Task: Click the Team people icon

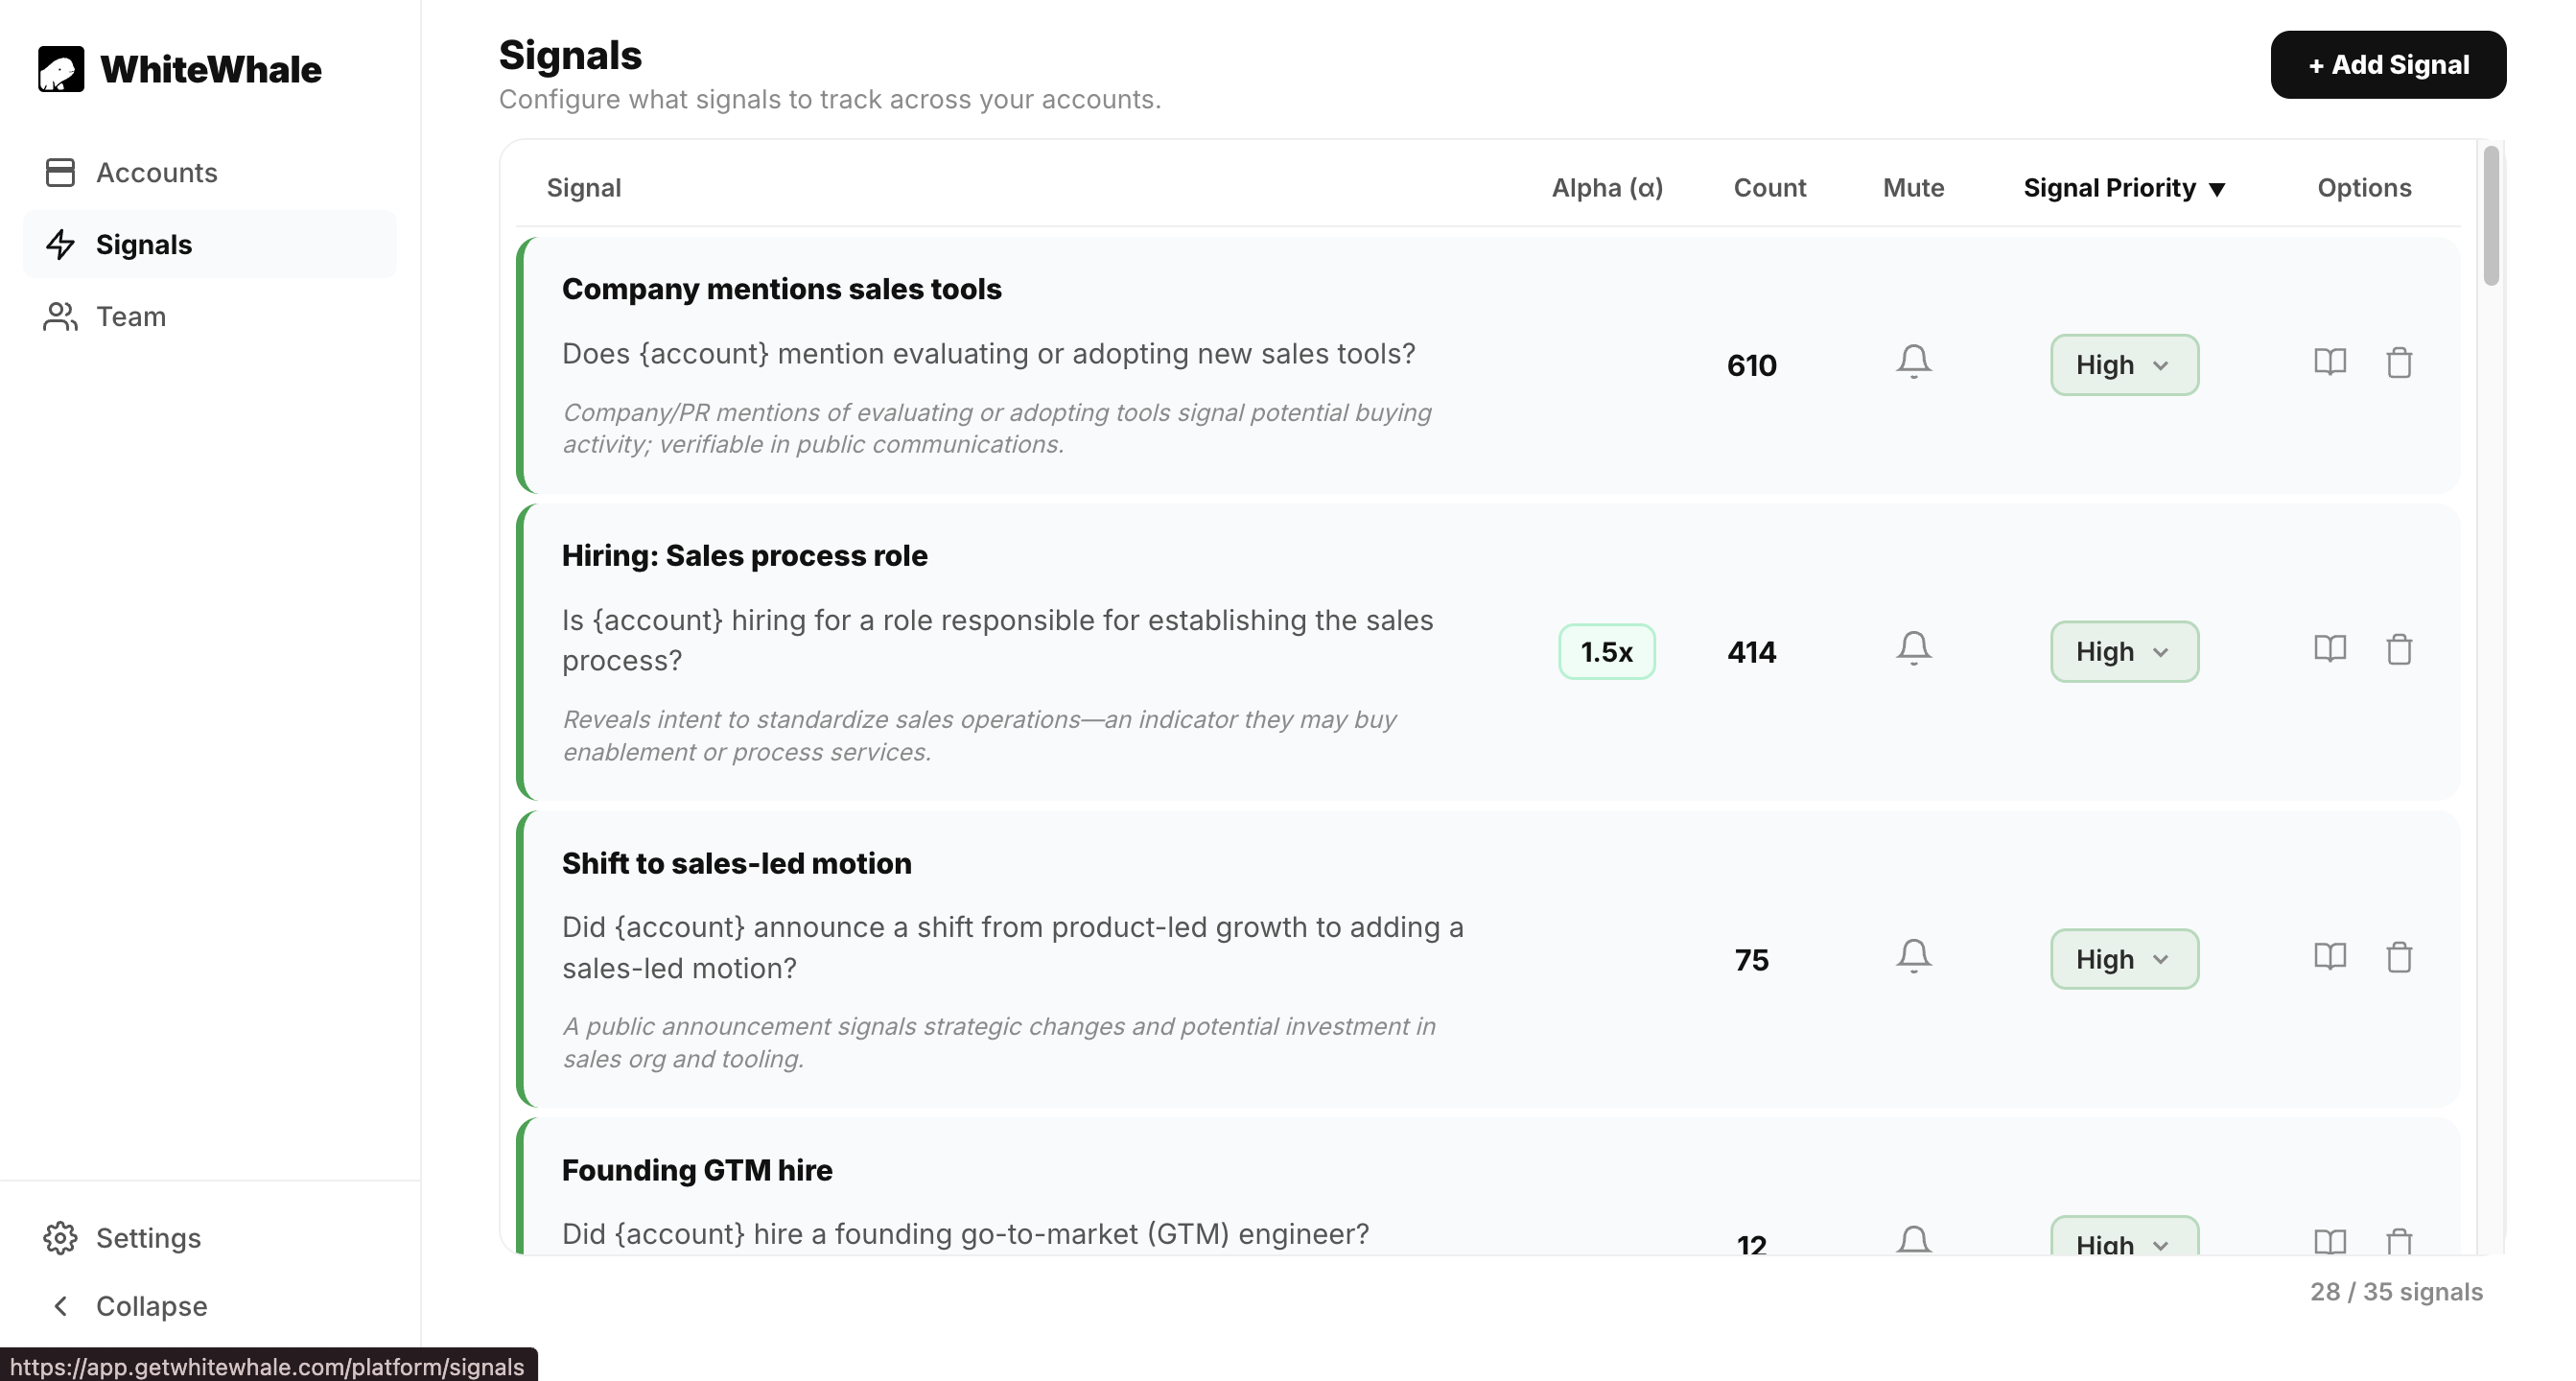Action: [x=60, y=316]
